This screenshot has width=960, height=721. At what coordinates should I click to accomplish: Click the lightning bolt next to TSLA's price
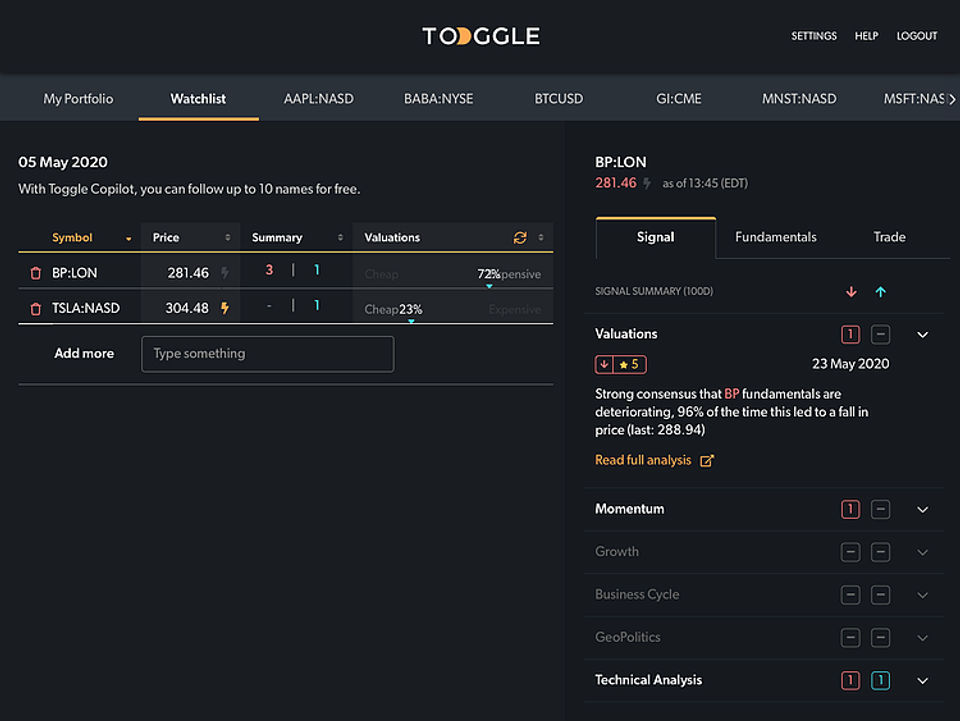(224, 307)
